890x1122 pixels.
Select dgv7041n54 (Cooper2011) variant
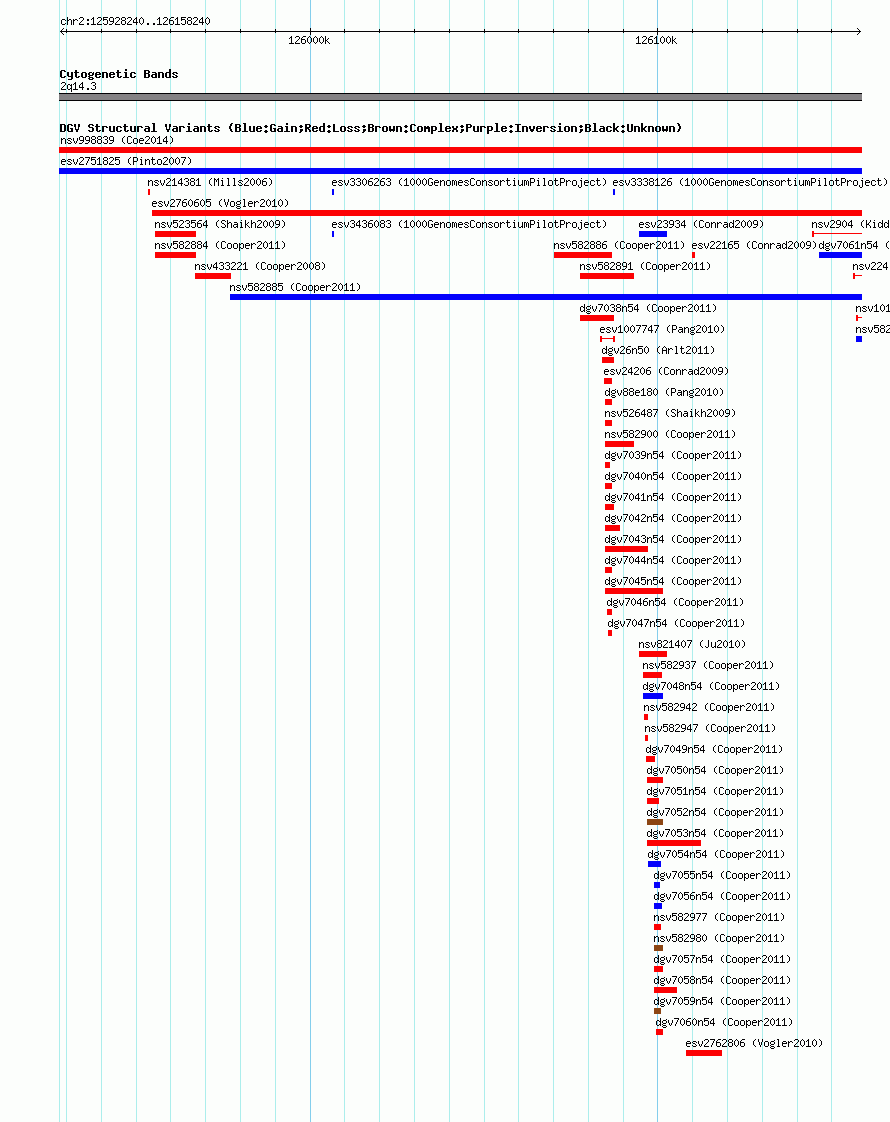click(x=673, y=497)
